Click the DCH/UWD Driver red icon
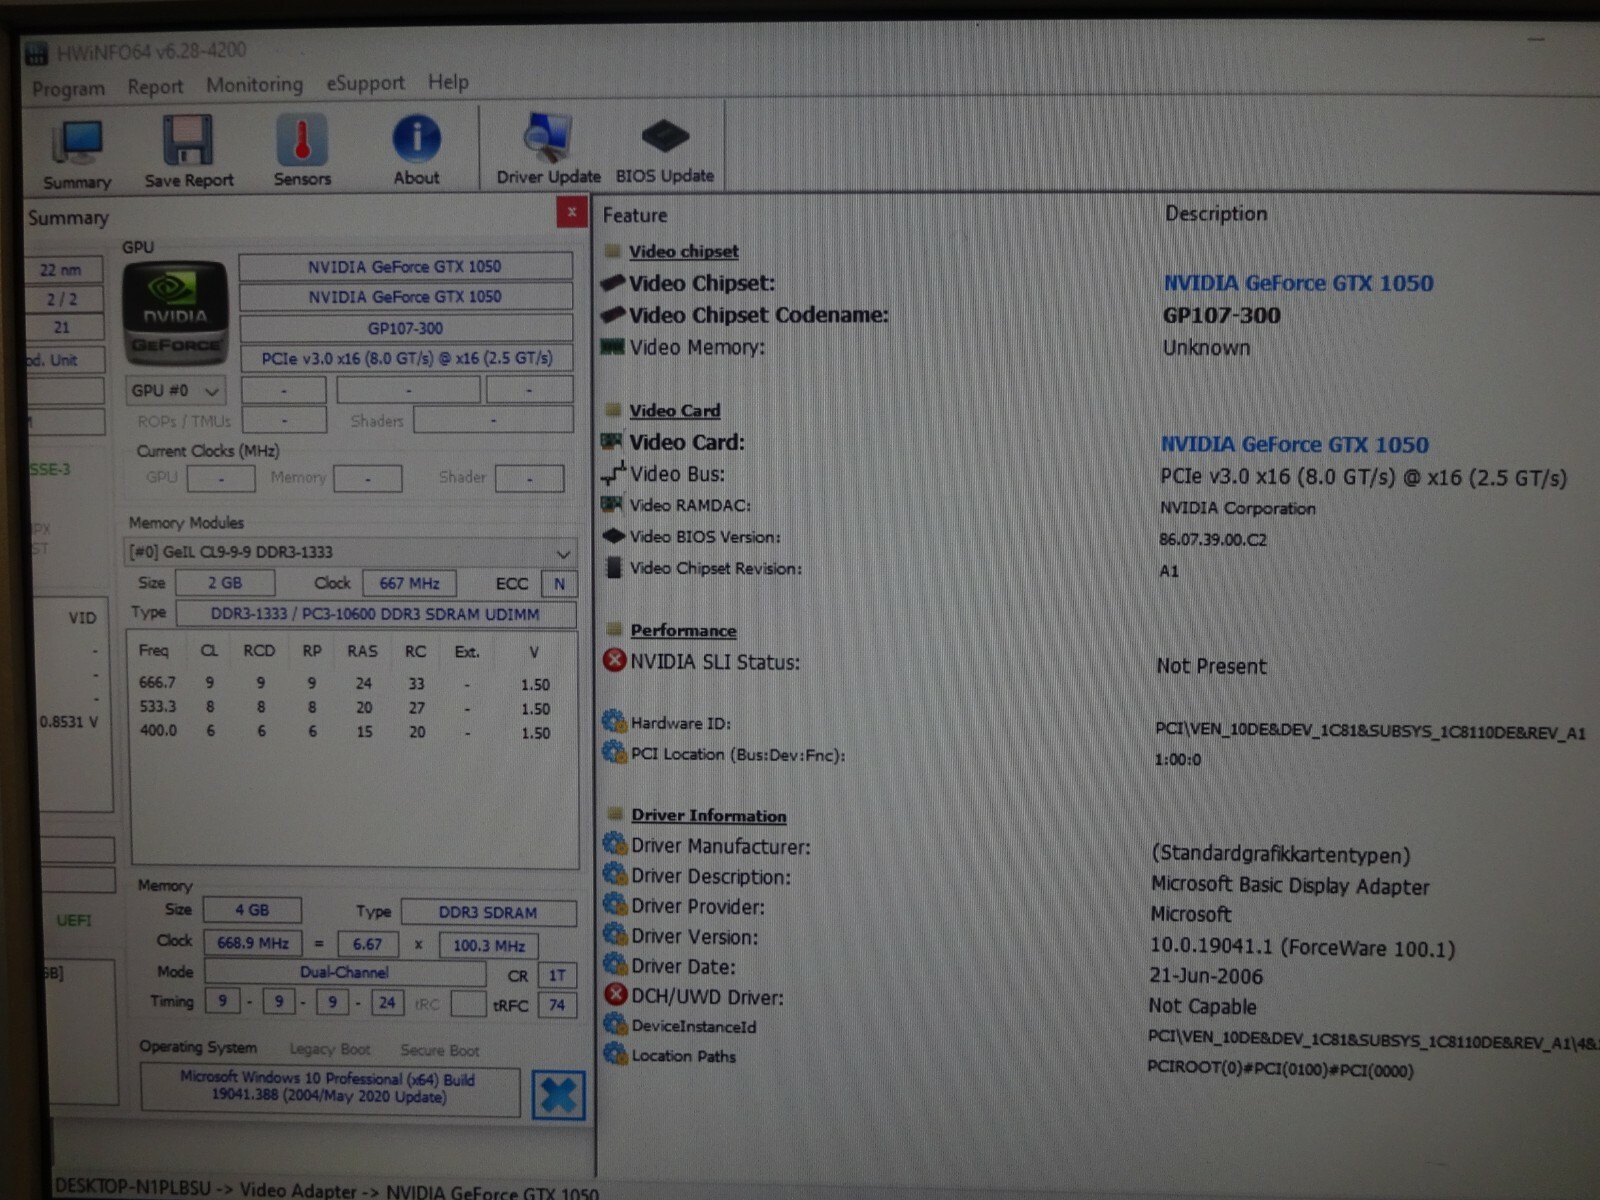Image resolution: width=1600 pixels, height=1200 pixels. click(616, 995)
